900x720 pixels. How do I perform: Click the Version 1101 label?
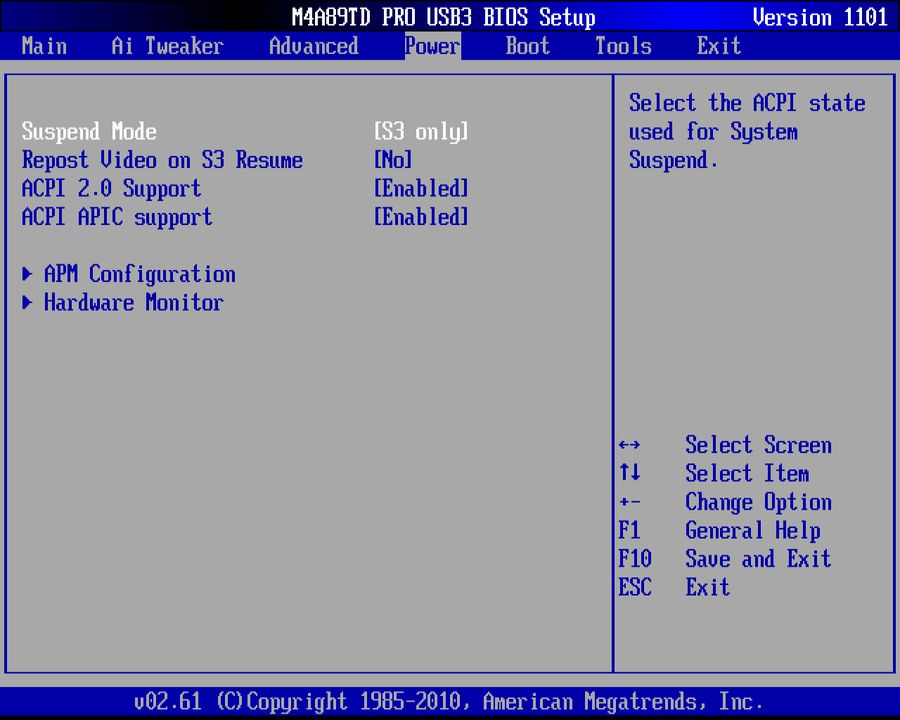tap(820, 17)
